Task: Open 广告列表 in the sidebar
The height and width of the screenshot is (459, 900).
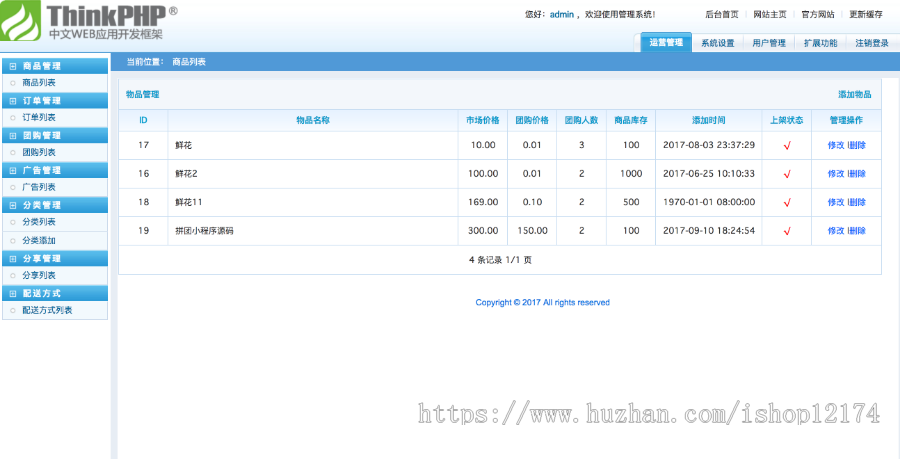Action: click(x=39, y=186)
